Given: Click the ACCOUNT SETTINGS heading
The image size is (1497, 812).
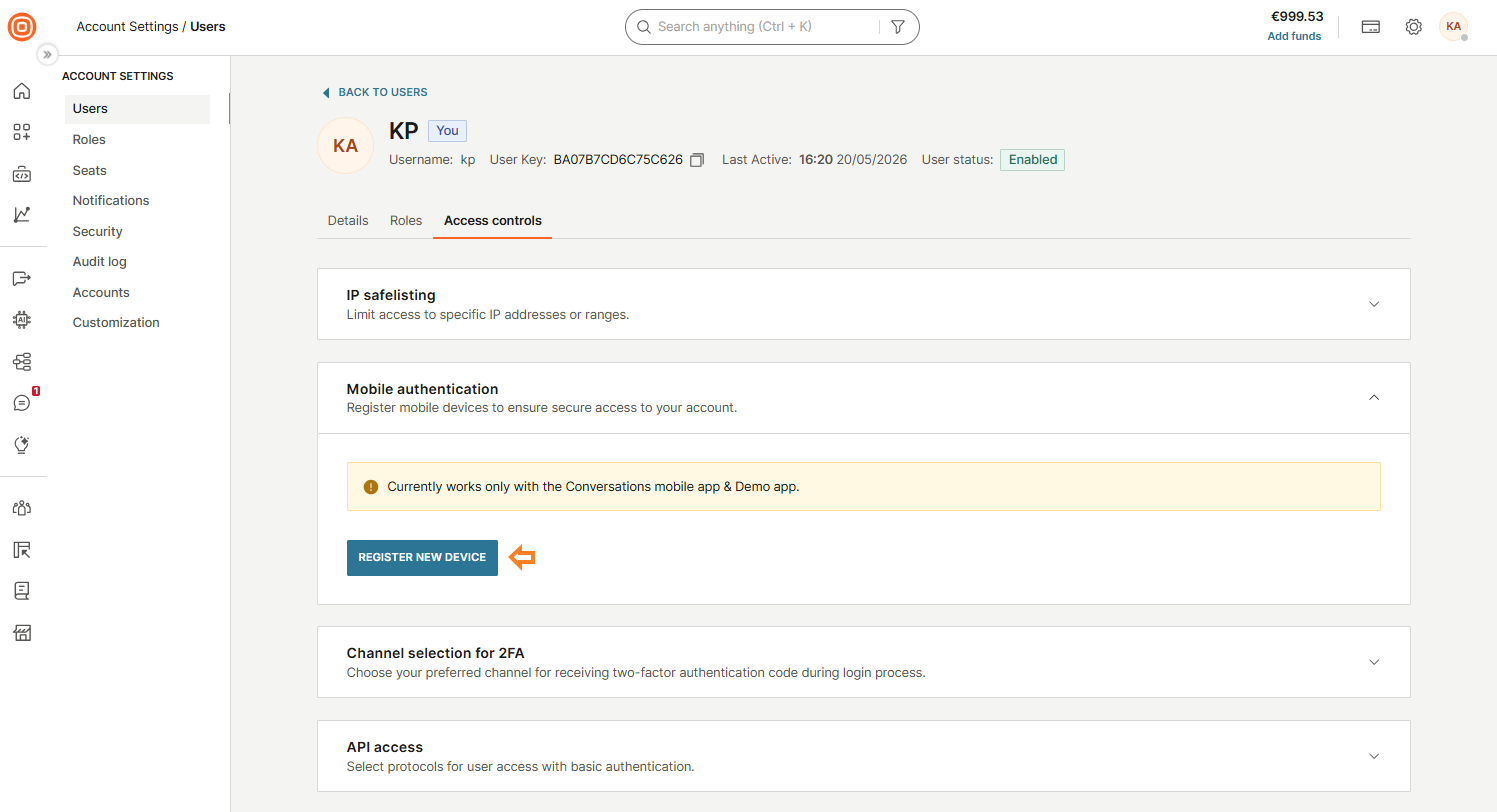Looking at the screenshot, I should [x=118, y=76].
